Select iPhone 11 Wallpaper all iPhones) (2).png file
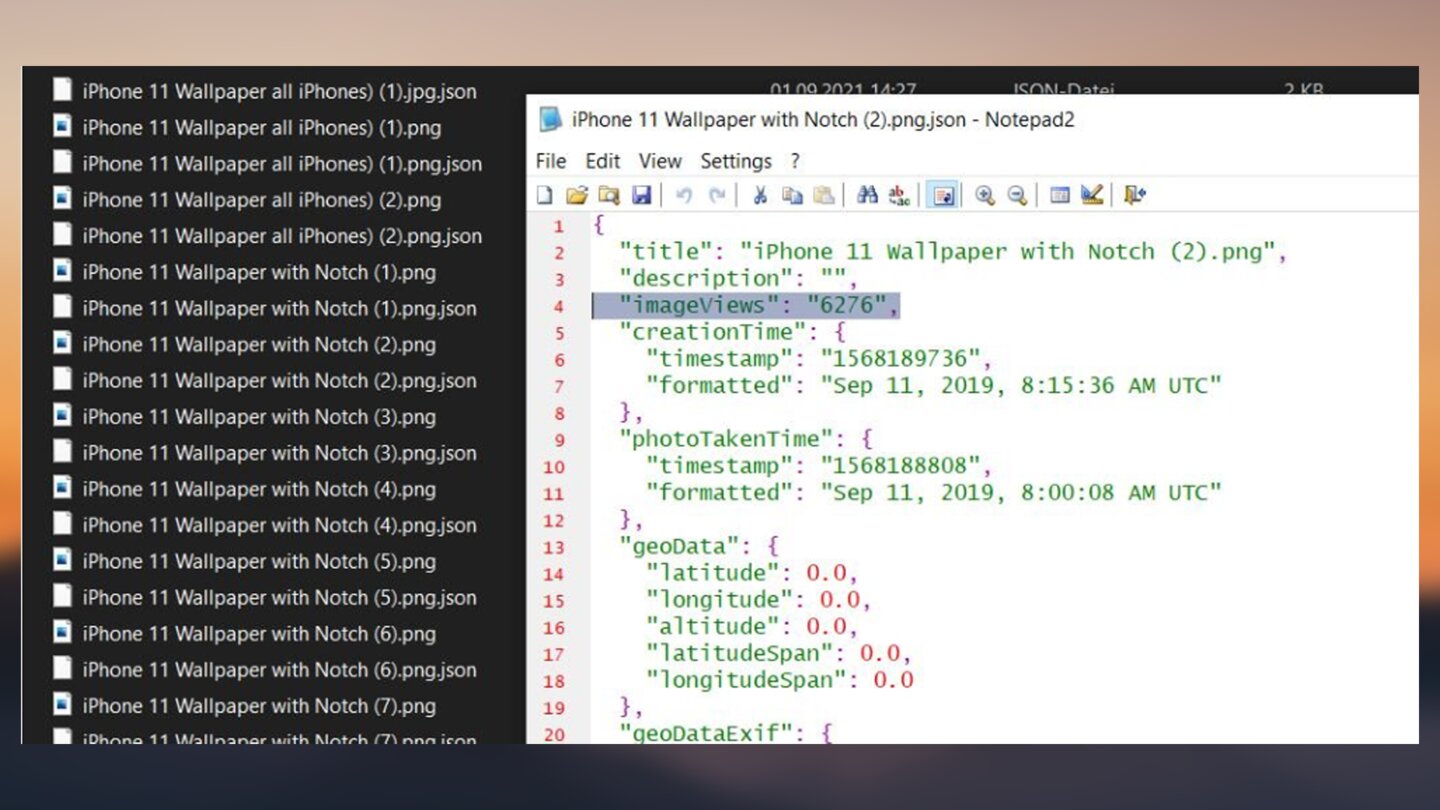 (x=261, y=200)
